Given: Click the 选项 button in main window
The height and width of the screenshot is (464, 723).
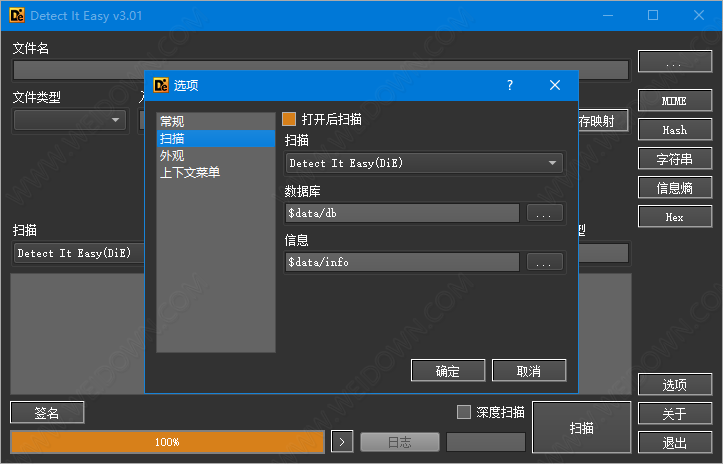Looking at the screenshot, I should [675, 384].
